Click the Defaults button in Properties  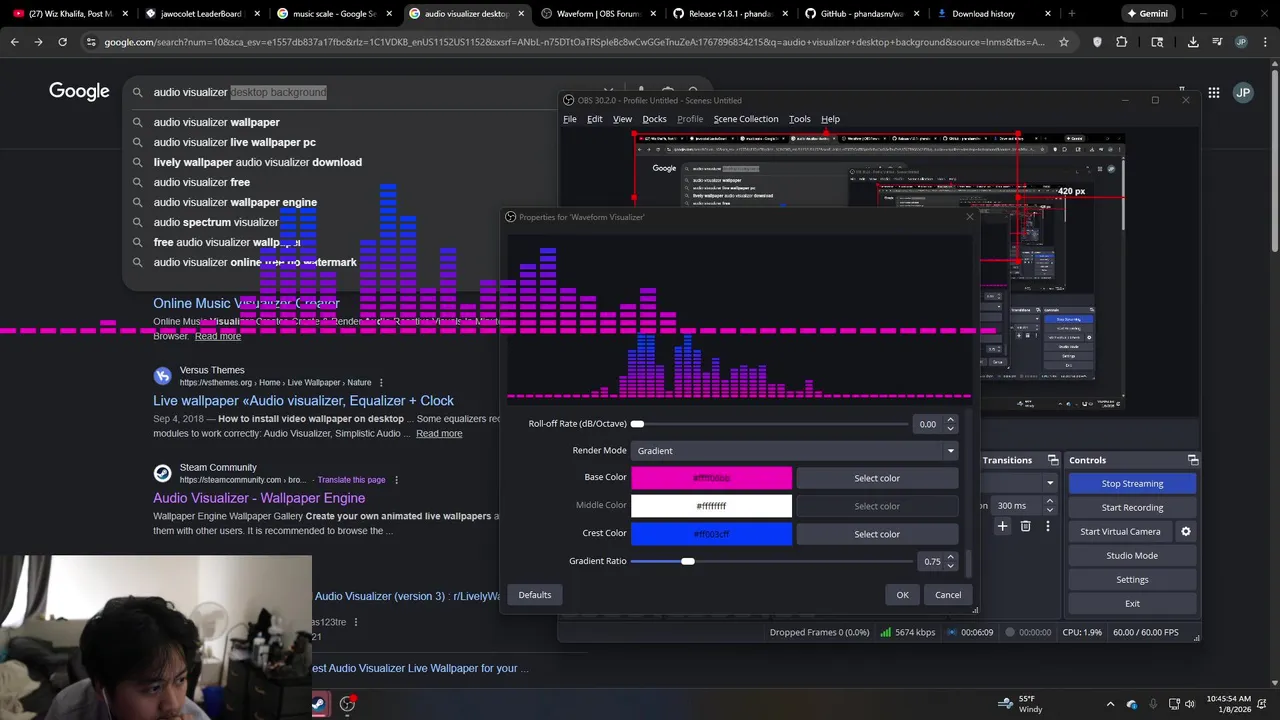pos(534,595)
